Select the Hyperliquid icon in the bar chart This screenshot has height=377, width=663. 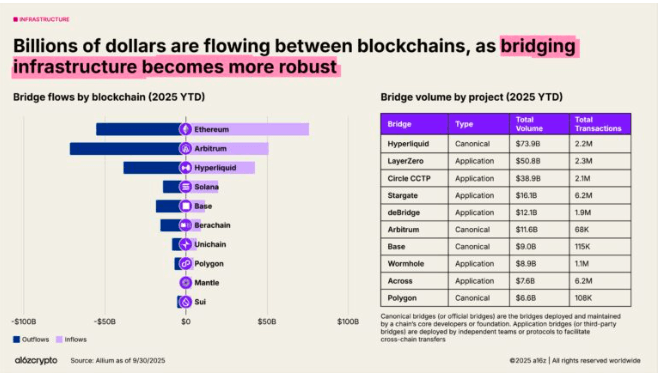pos(185,168)
